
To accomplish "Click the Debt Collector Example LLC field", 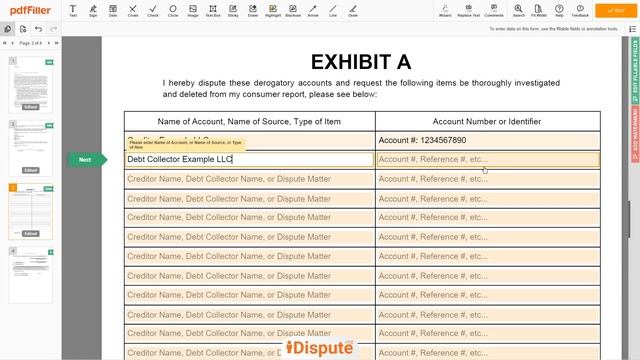I will (249, 159).
